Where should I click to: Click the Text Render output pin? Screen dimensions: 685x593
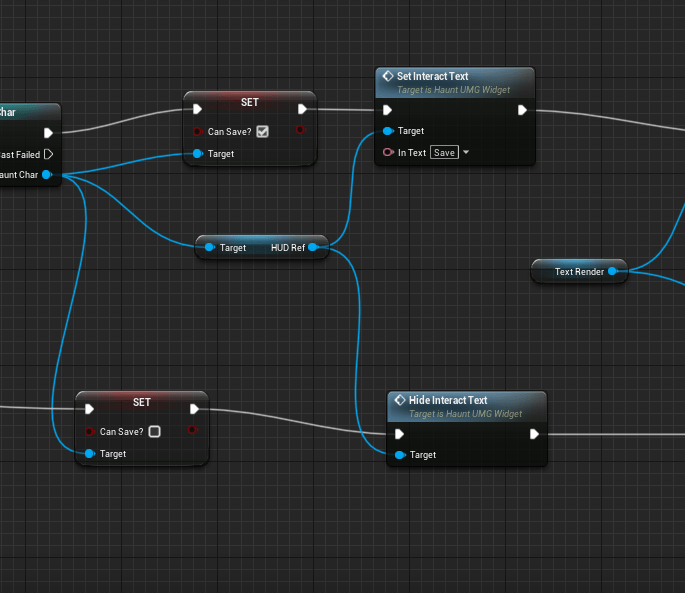pos(613,271)
